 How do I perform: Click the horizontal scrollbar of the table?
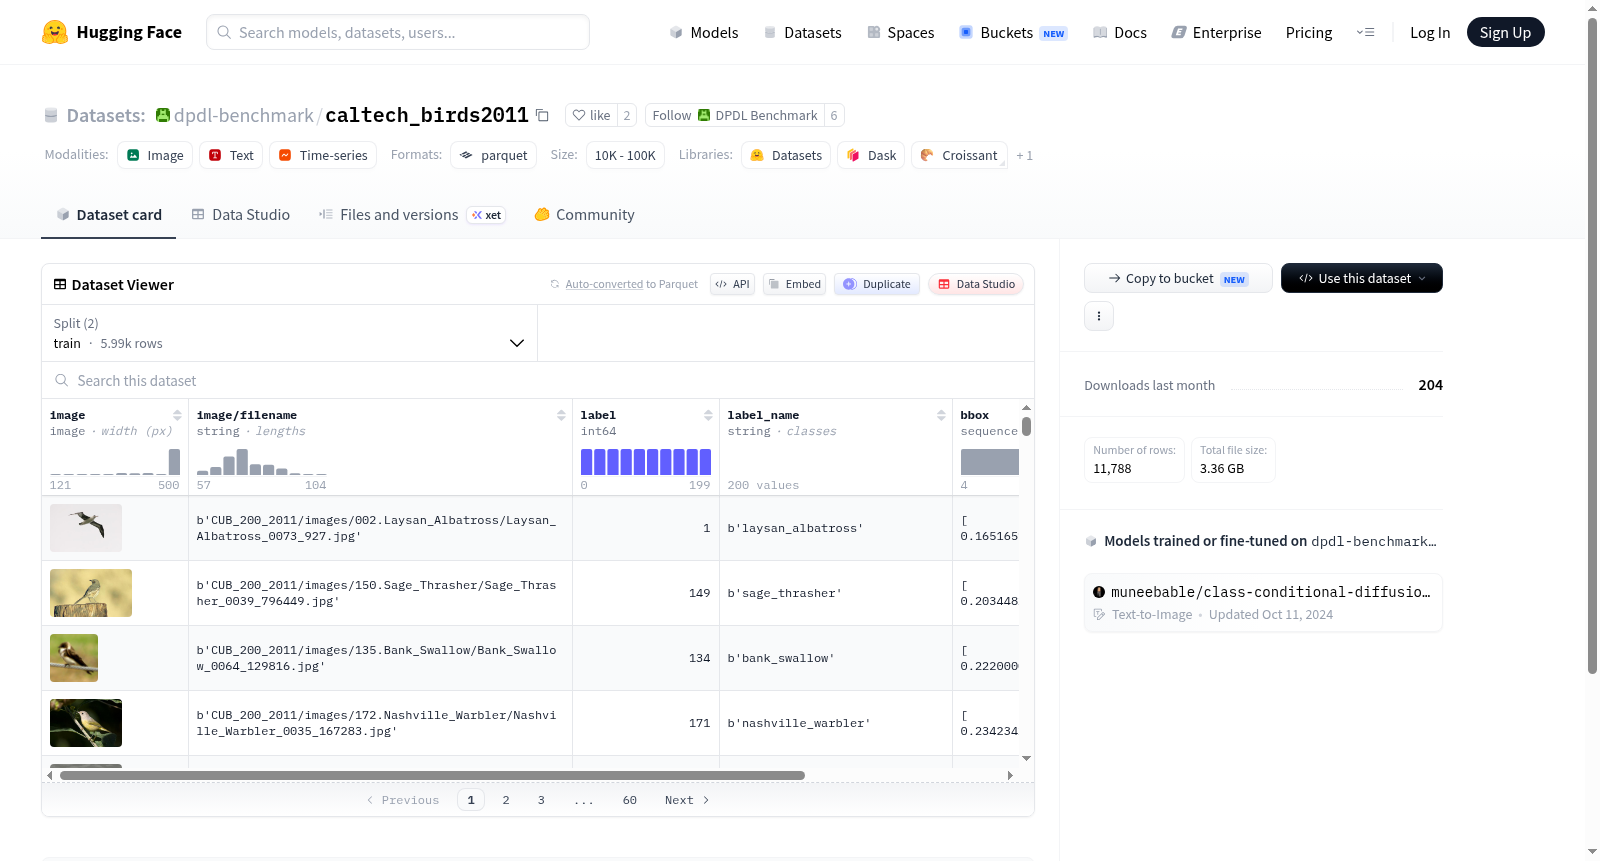(x=432, y=775)
